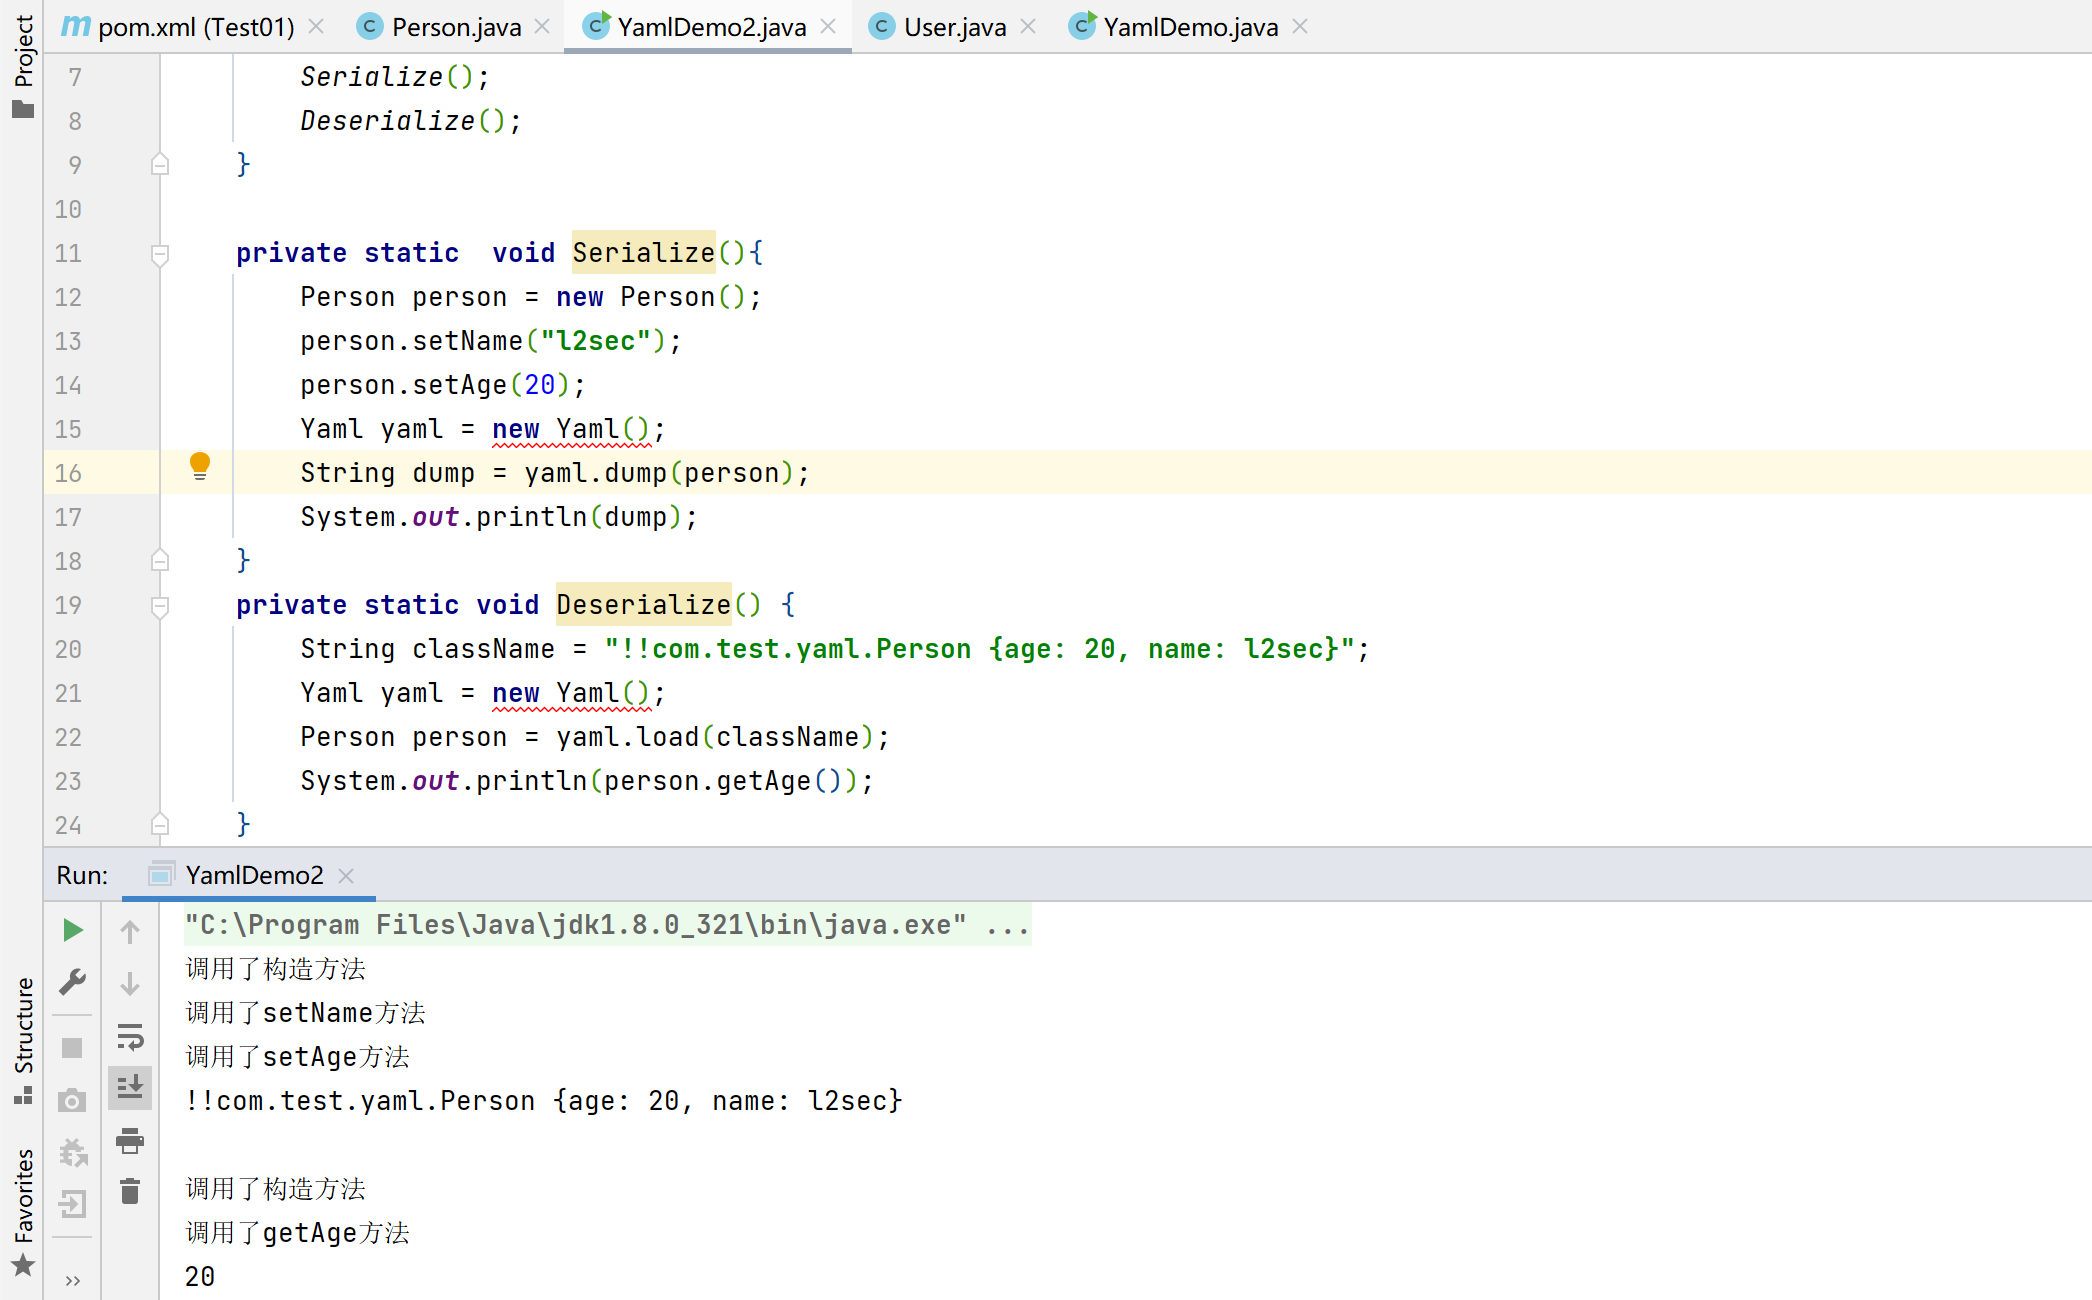Toggle scroll to end of console
Image resolution: width=2092 pixels, height=1300 pixels.
(x=130, y=1087)
